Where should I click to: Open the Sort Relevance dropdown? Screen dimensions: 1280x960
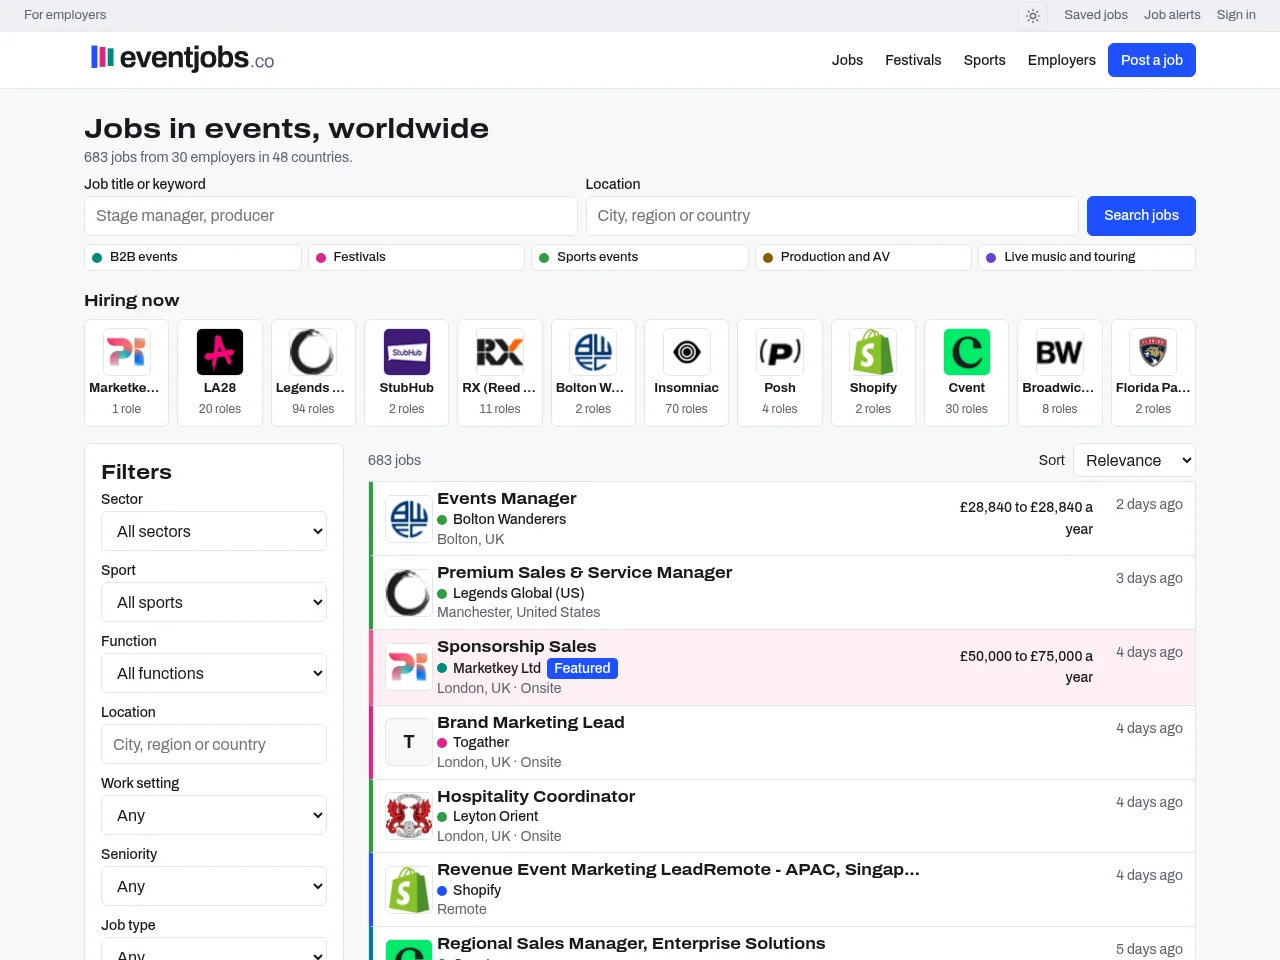1134,460
